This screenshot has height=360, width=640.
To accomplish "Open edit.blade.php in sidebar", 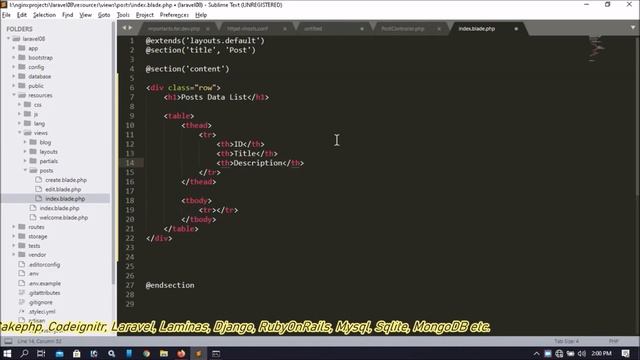I will click(x=63, y=189).
